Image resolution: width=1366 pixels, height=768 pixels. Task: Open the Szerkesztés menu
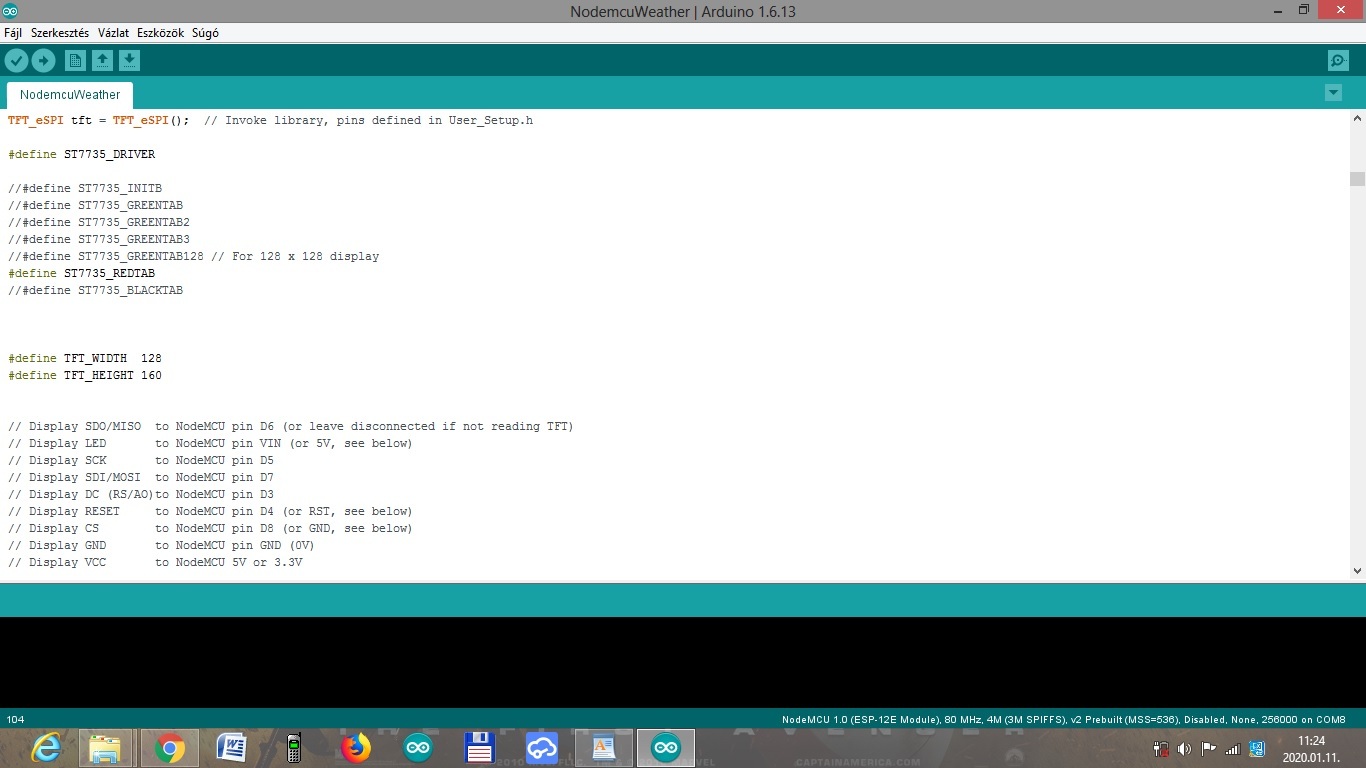coord(60,33)
